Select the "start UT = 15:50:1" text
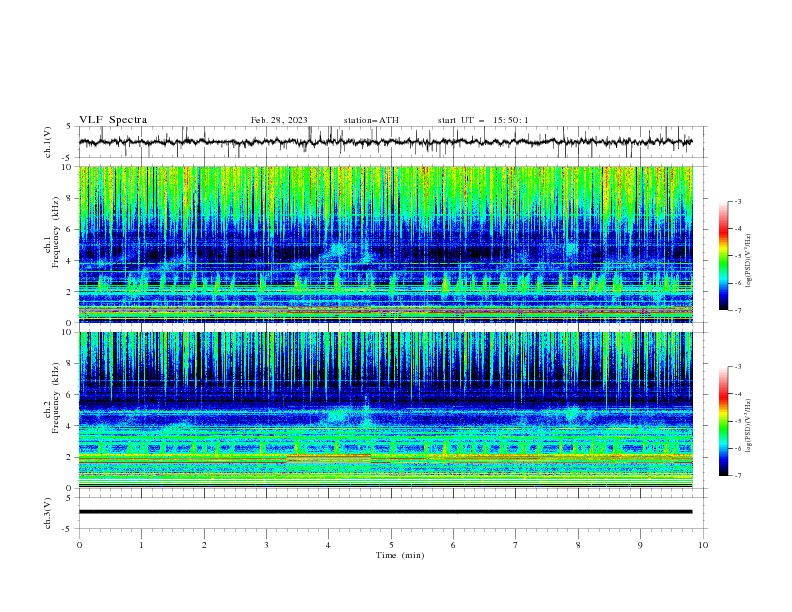792x612 pixels. [483, 120]
